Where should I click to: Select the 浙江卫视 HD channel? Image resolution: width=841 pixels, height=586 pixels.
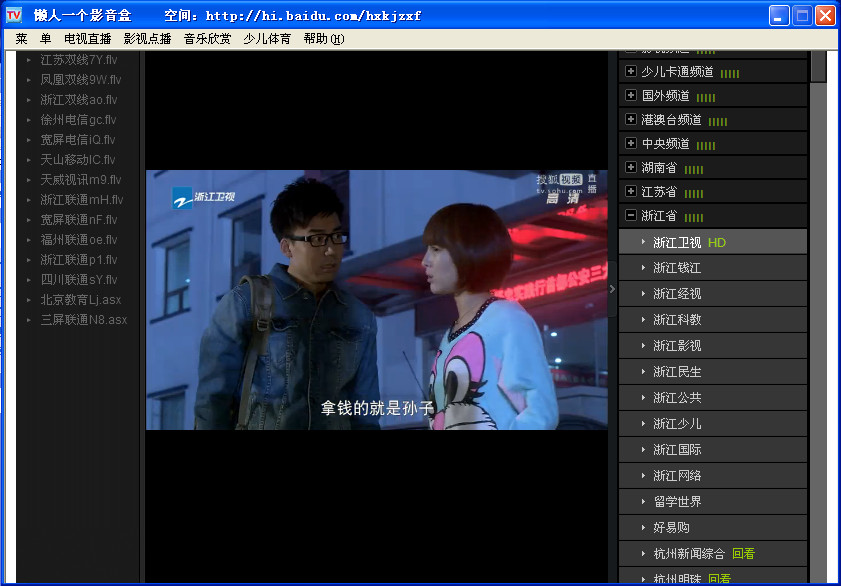pos(713,242)
